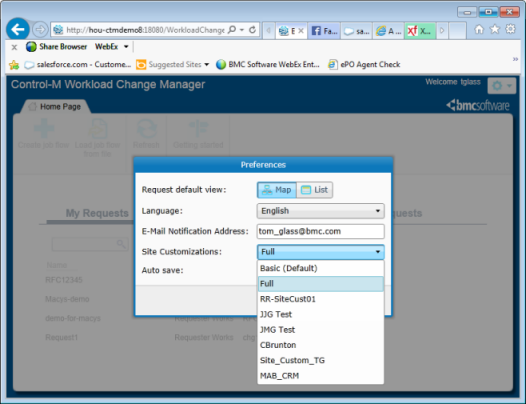Choose JMG Test customization
Viewport: 526px width, 404px height.
[x=321, y=330]
